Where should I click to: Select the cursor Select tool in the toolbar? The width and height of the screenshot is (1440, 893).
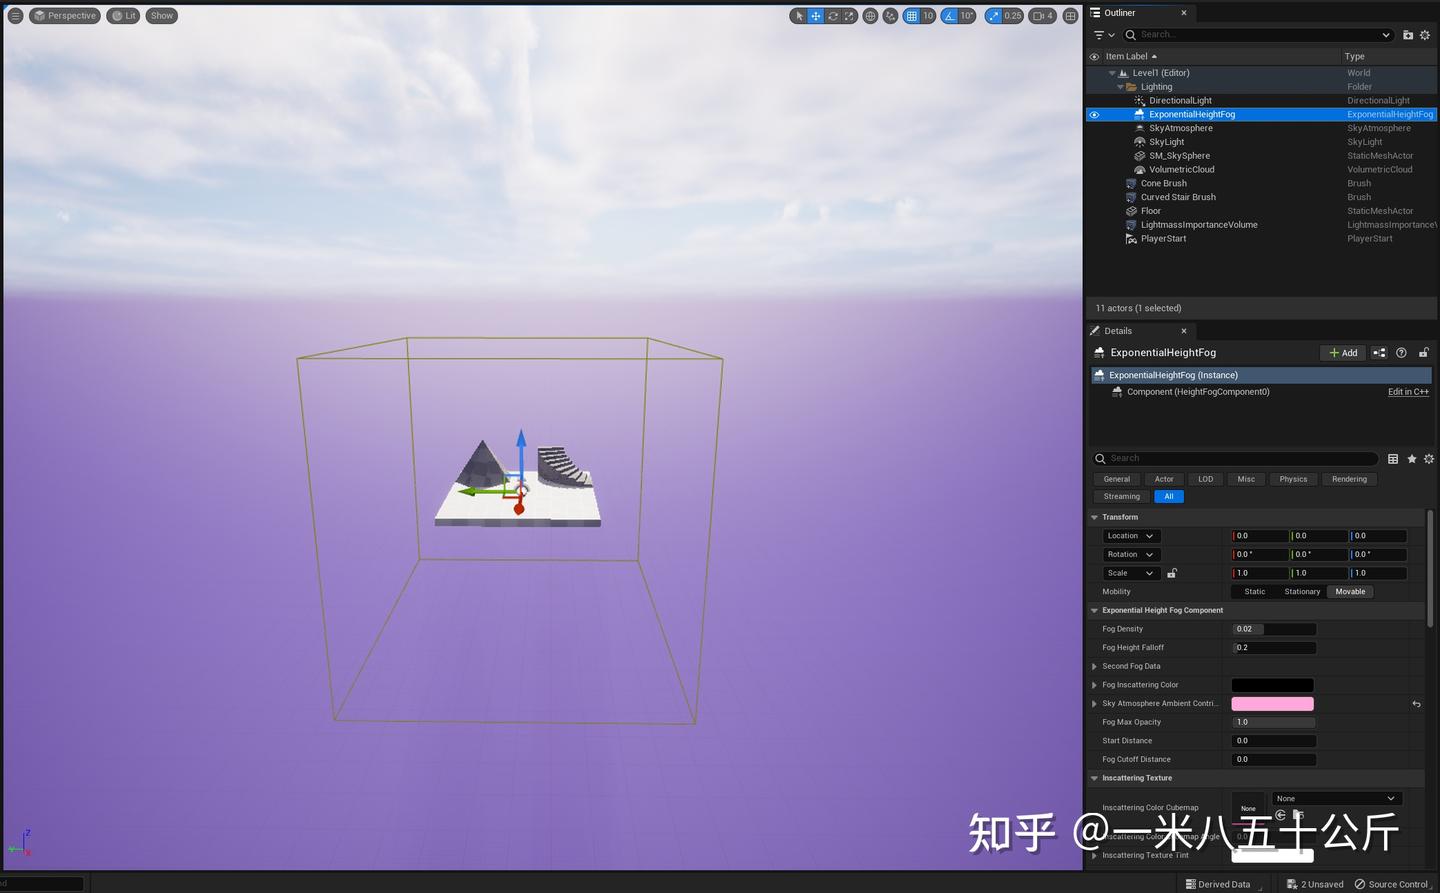click(797, 15)
